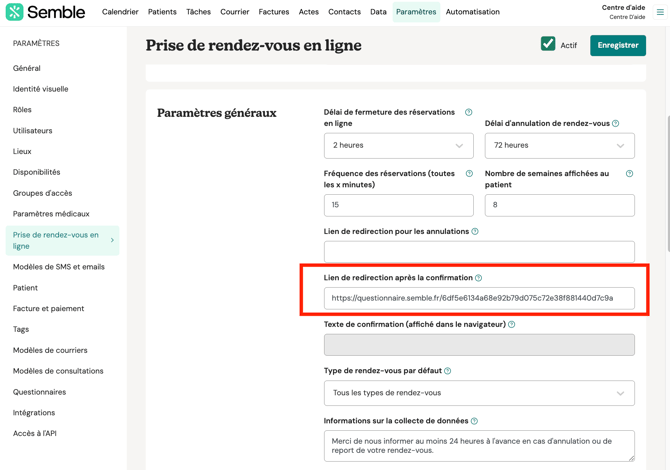Go to the Automatisation tab

(x=472, y=12)
